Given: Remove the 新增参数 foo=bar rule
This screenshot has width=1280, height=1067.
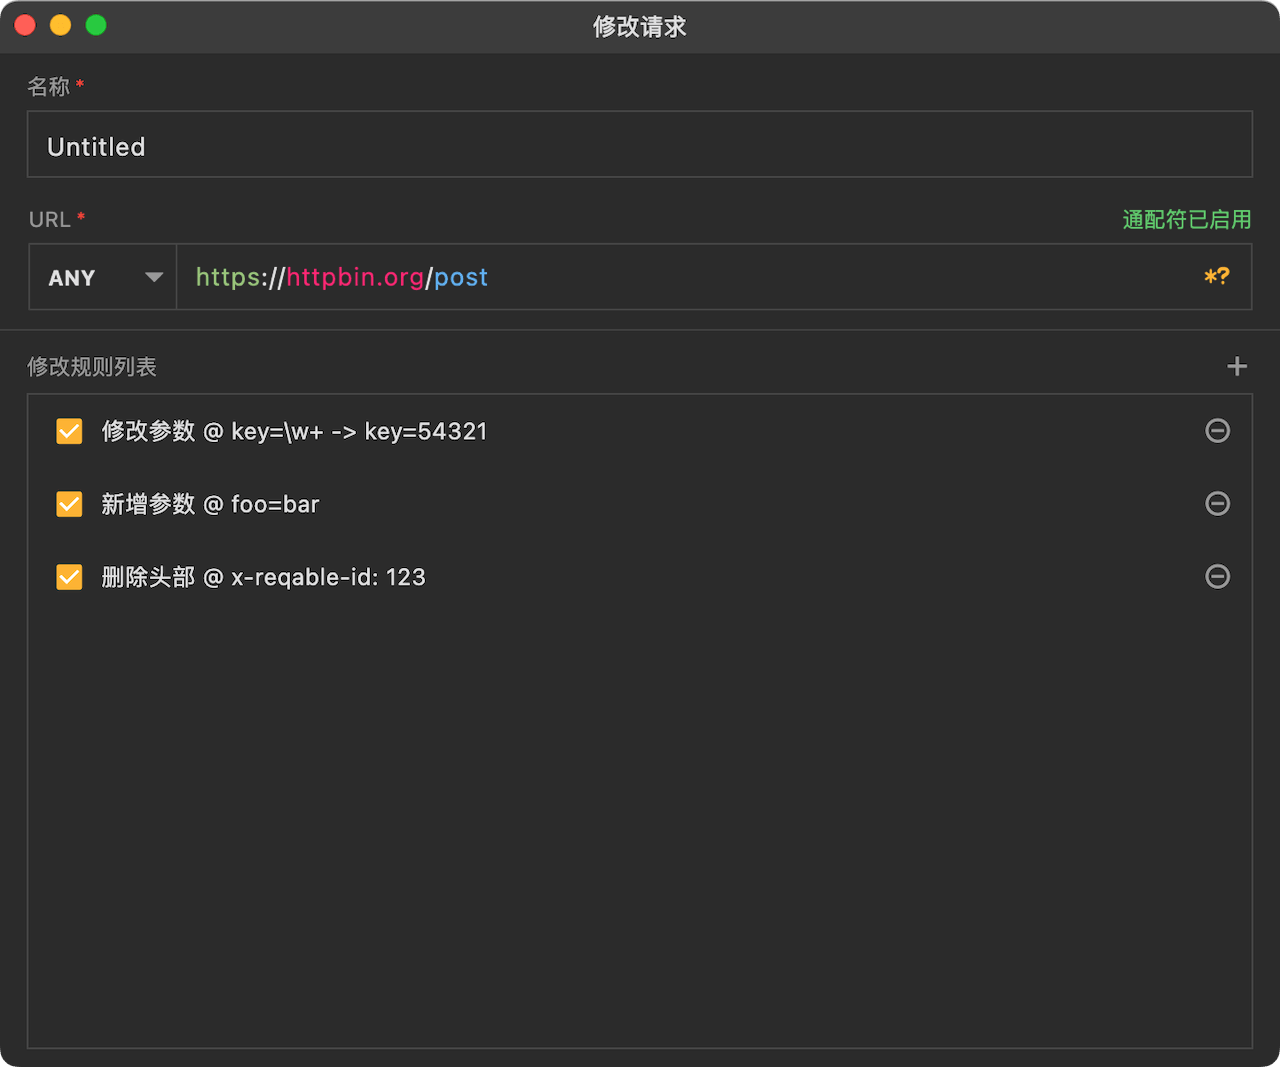Looking at the screenshot, I should tap(1217, 504).
